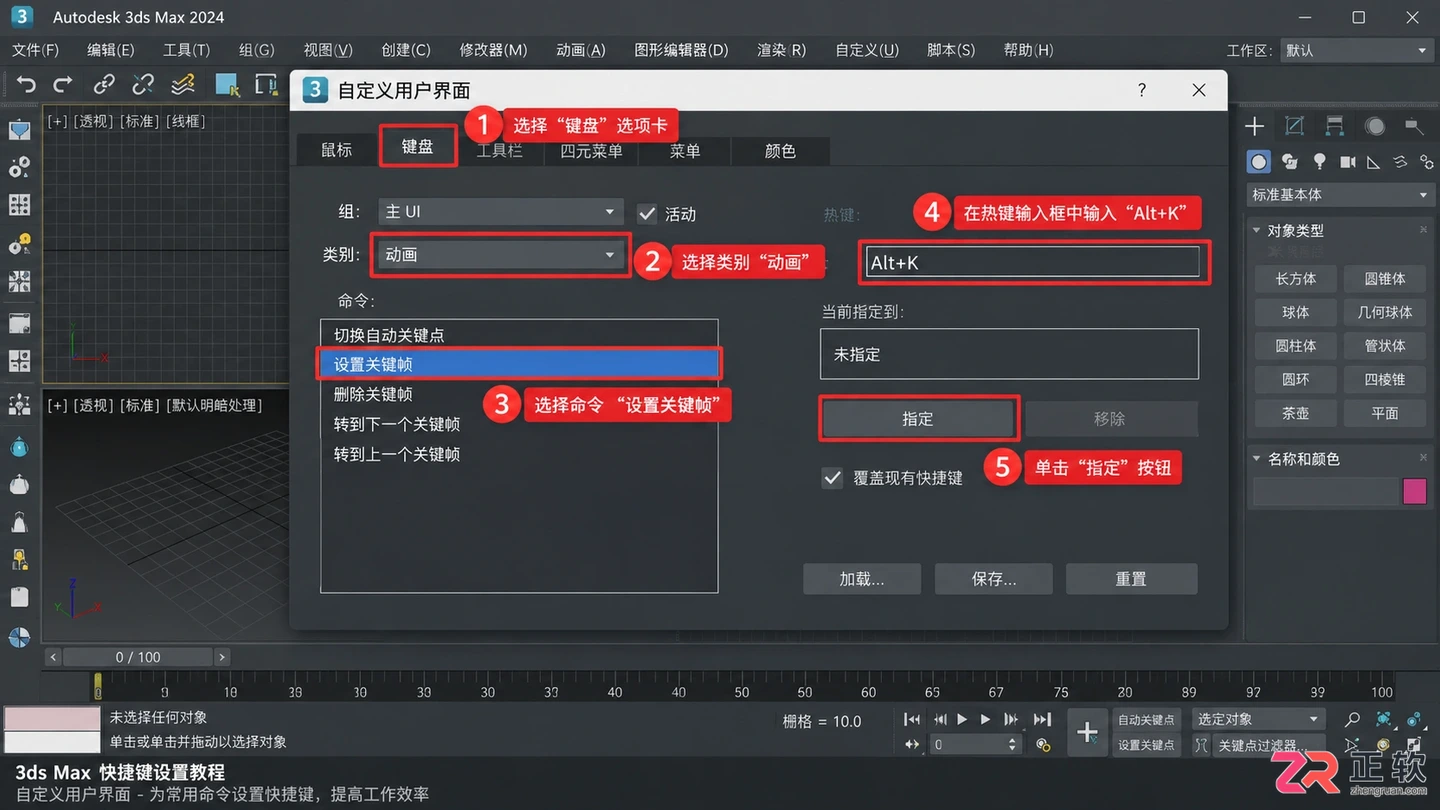Switch to the 鼠标 tab
The width and height of the screenshot is (1440, 810).
point(337,150)
